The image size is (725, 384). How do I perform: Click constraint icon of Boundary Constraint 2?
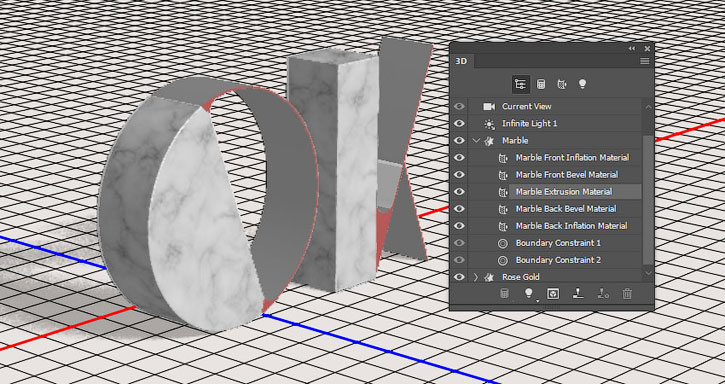(x=503, y=260)
